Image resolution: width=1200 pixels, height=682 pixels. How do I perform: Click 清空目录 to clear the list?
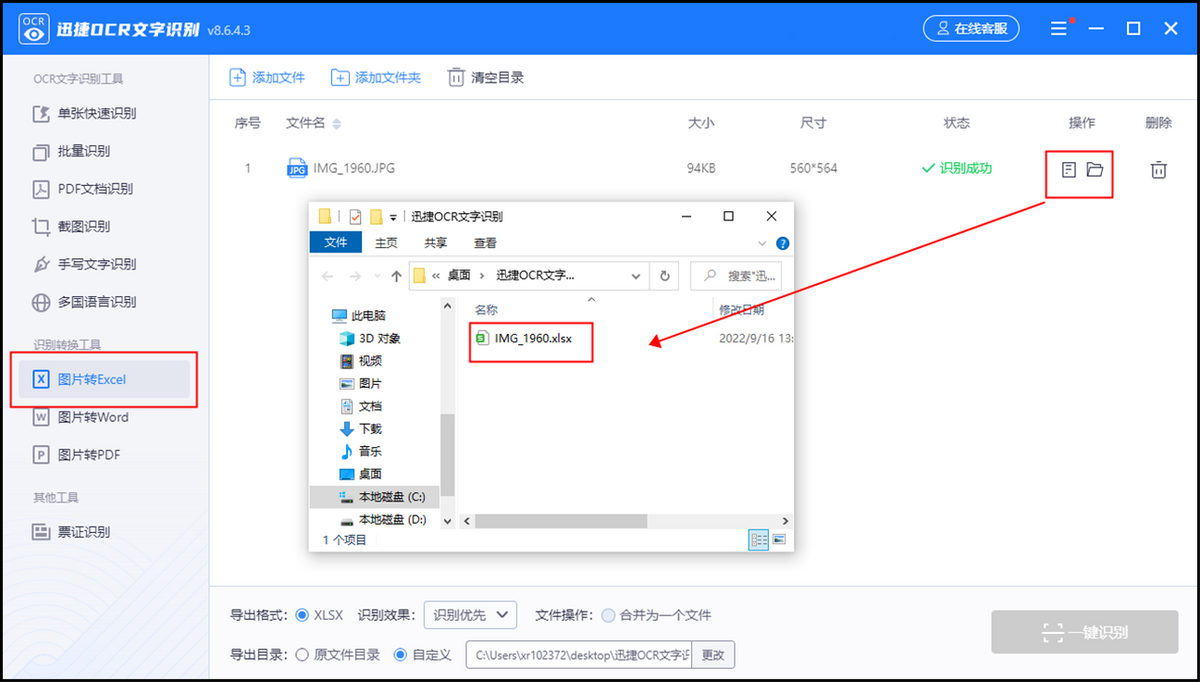486,77
